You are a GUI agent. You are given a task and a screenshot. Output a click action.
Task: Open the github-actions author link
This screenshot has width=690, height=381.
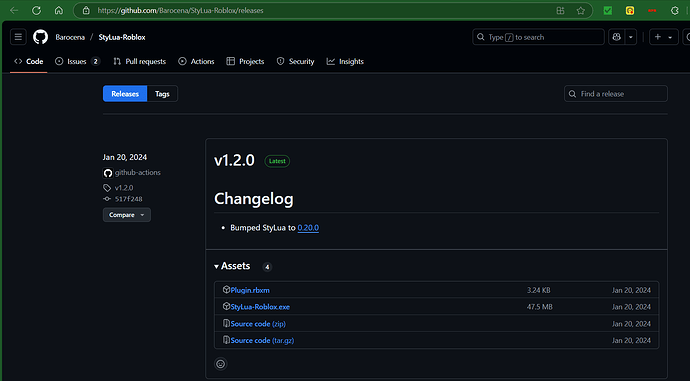[x=137, y=172]
